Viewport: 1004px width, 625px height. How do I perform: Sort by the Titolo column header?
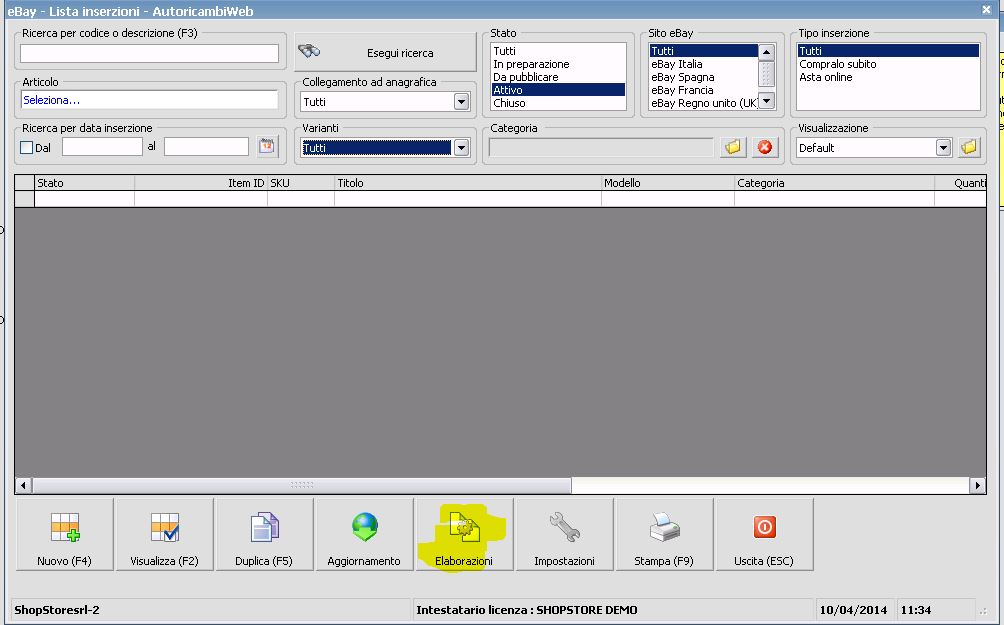468,183
